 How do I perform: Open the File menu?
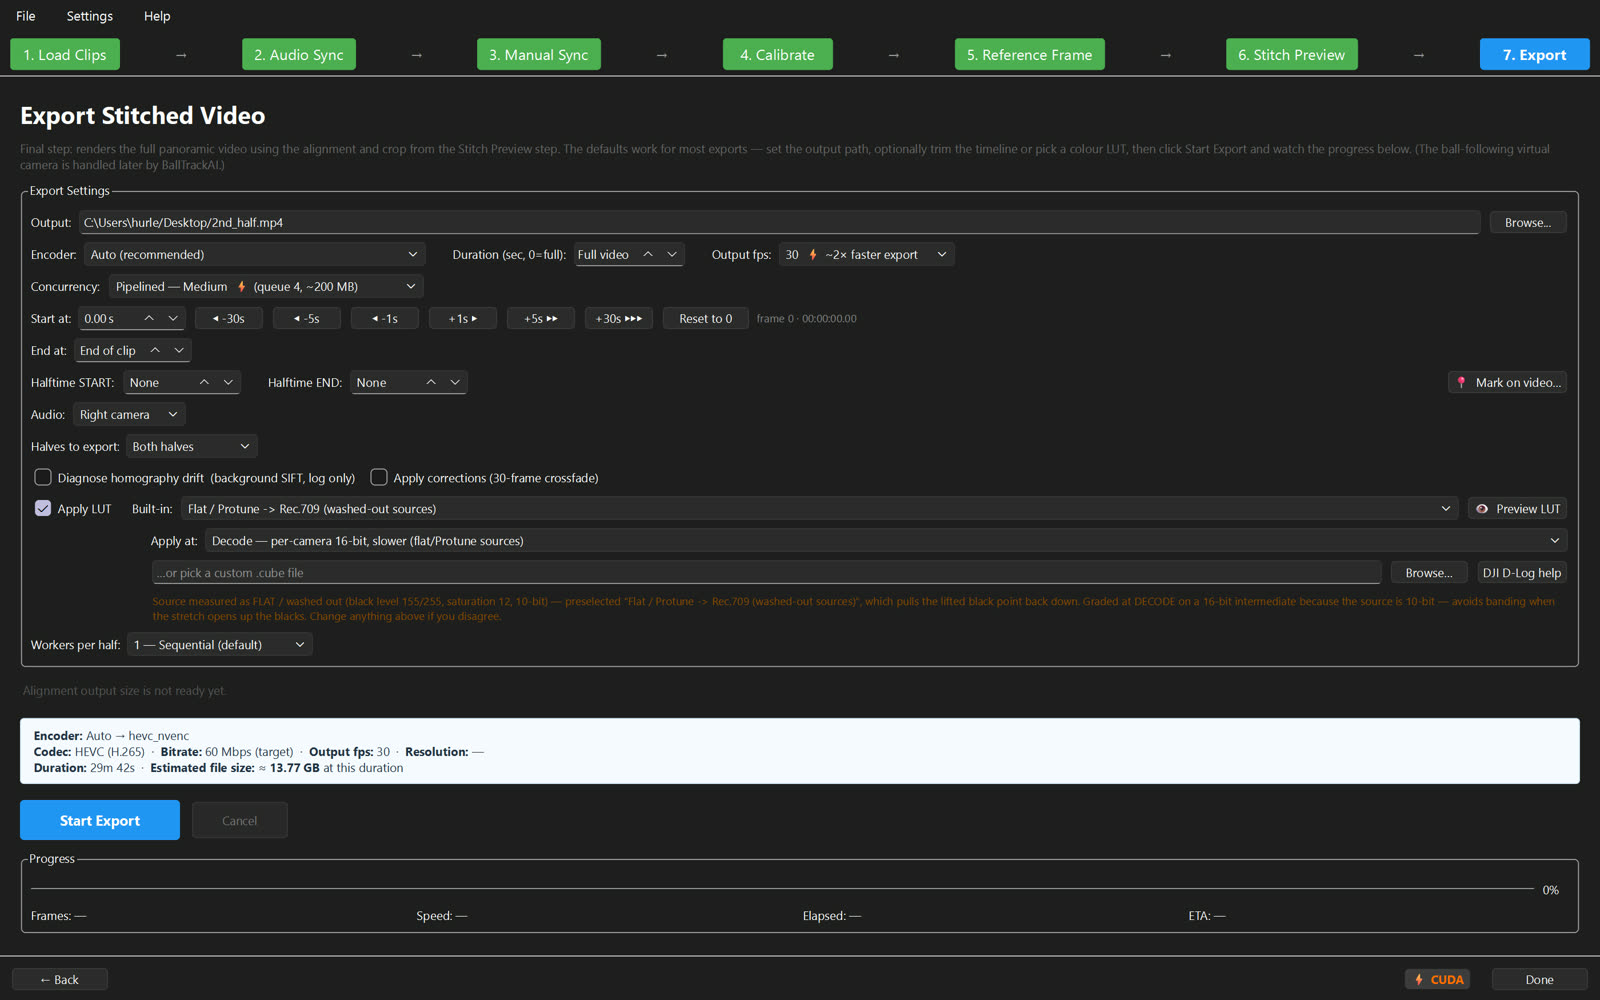click(26, 16)
